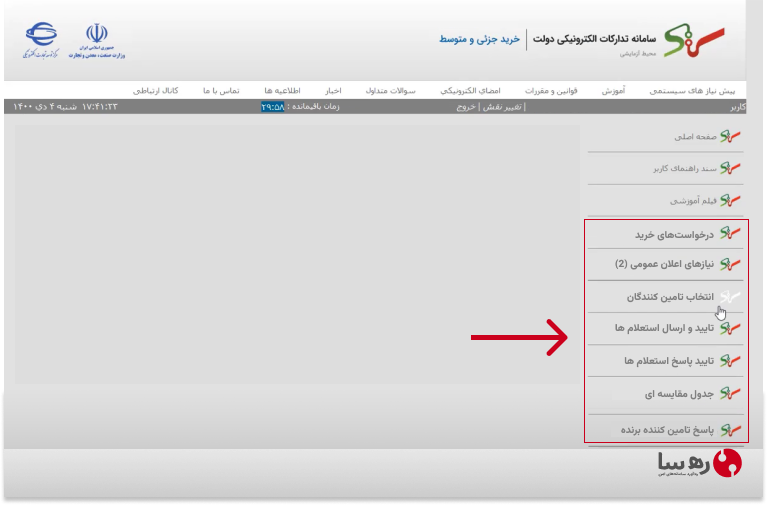Open درخواست‌های خرید sidebar entry

tap(675, 235)
